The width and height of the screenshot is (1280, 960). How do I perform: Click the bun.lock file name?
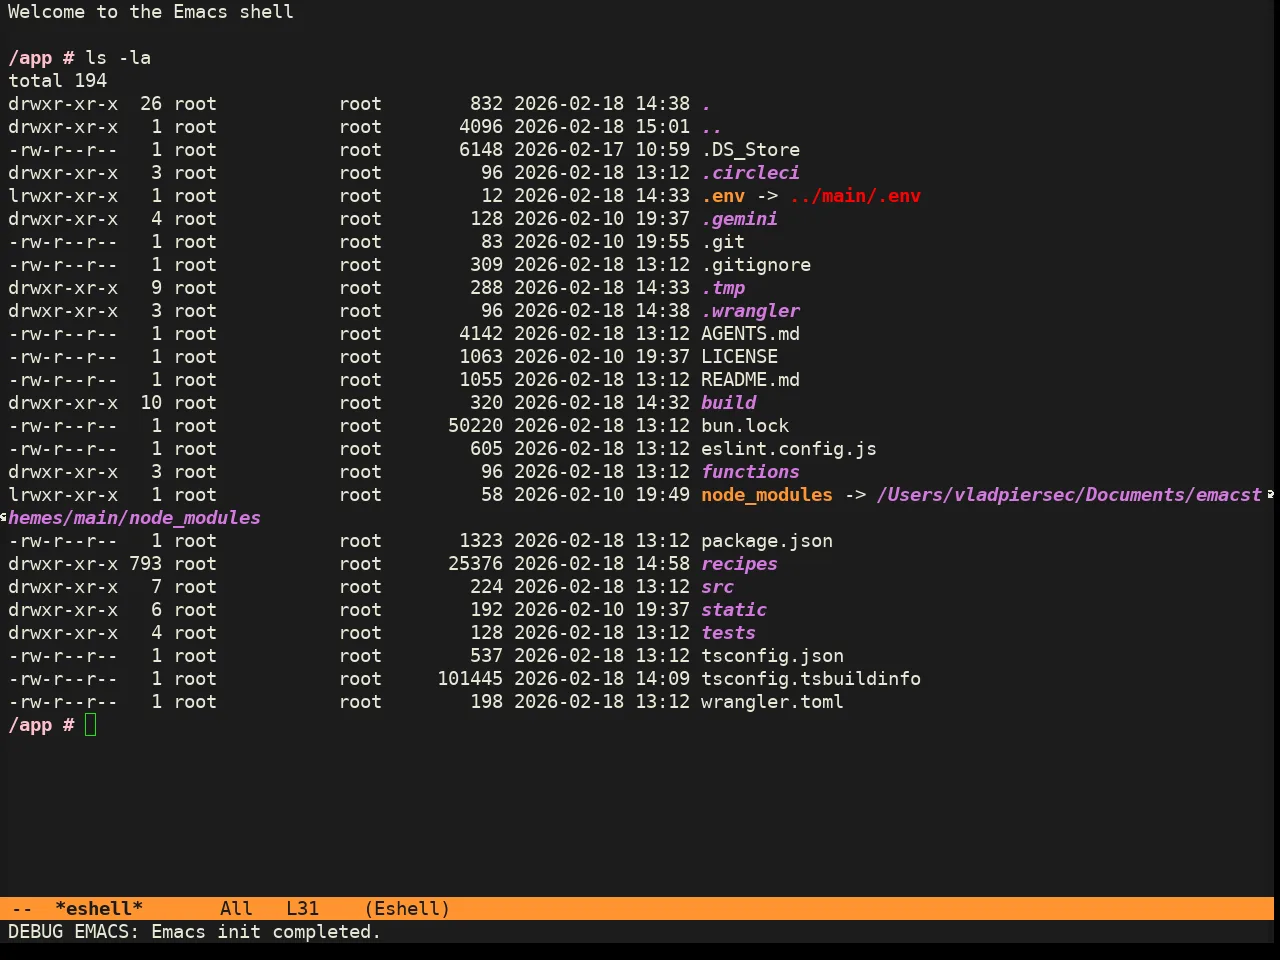(745, 426)
